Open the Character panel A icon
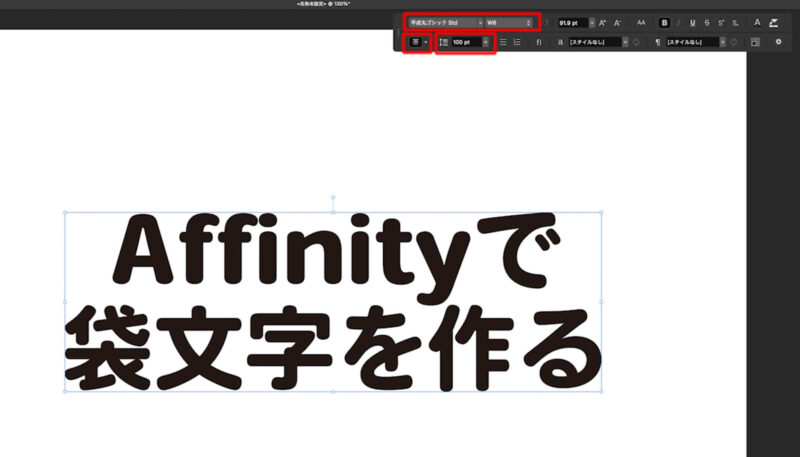This screenshot has height=457, width=800. pos(757,22)
